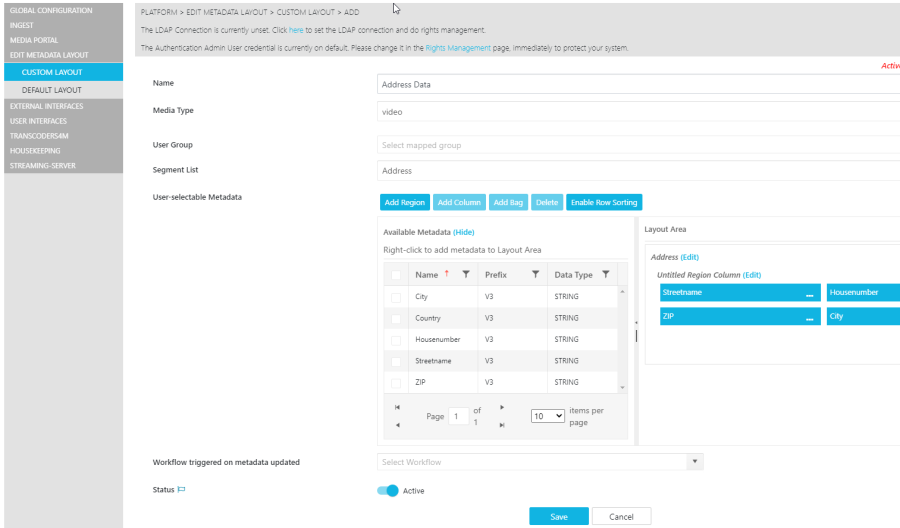Click the Save button
This screenshot has height=528, width=900.
[559, 516]
